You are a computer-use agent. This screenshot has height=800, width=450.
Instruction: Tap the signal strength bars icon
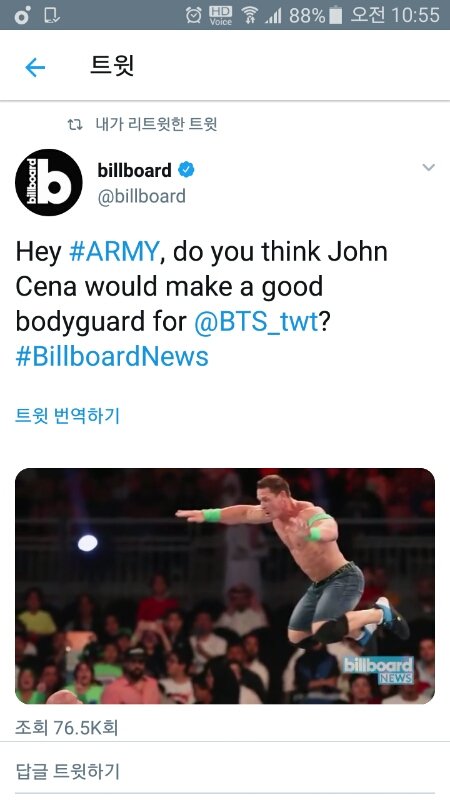tap(273, 16)
